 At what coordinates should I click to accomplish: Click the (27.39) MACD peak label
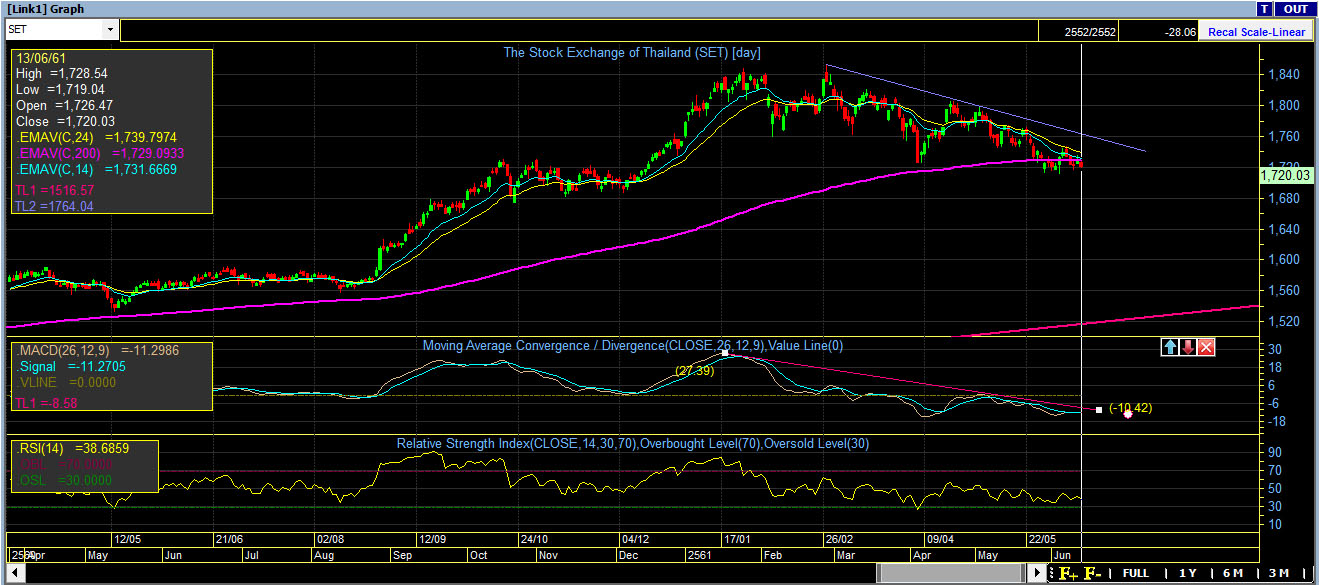pyautogui.click(x=694, y=370)
